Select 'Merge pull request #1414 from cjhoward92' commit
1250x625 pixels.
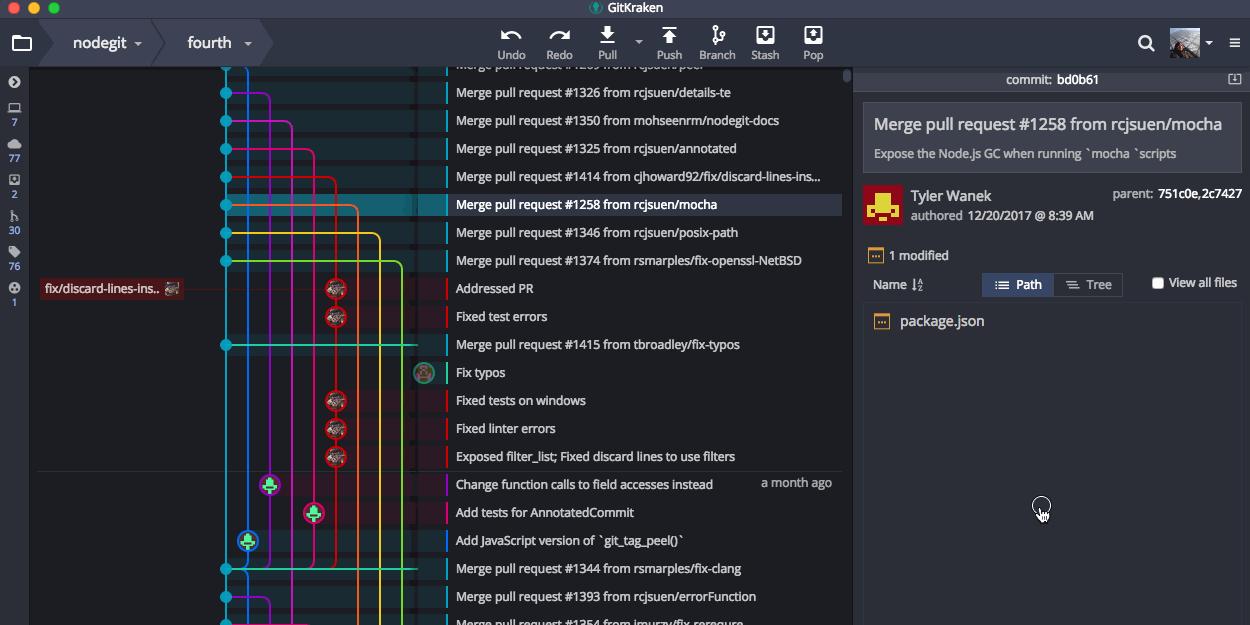point(639,177)
